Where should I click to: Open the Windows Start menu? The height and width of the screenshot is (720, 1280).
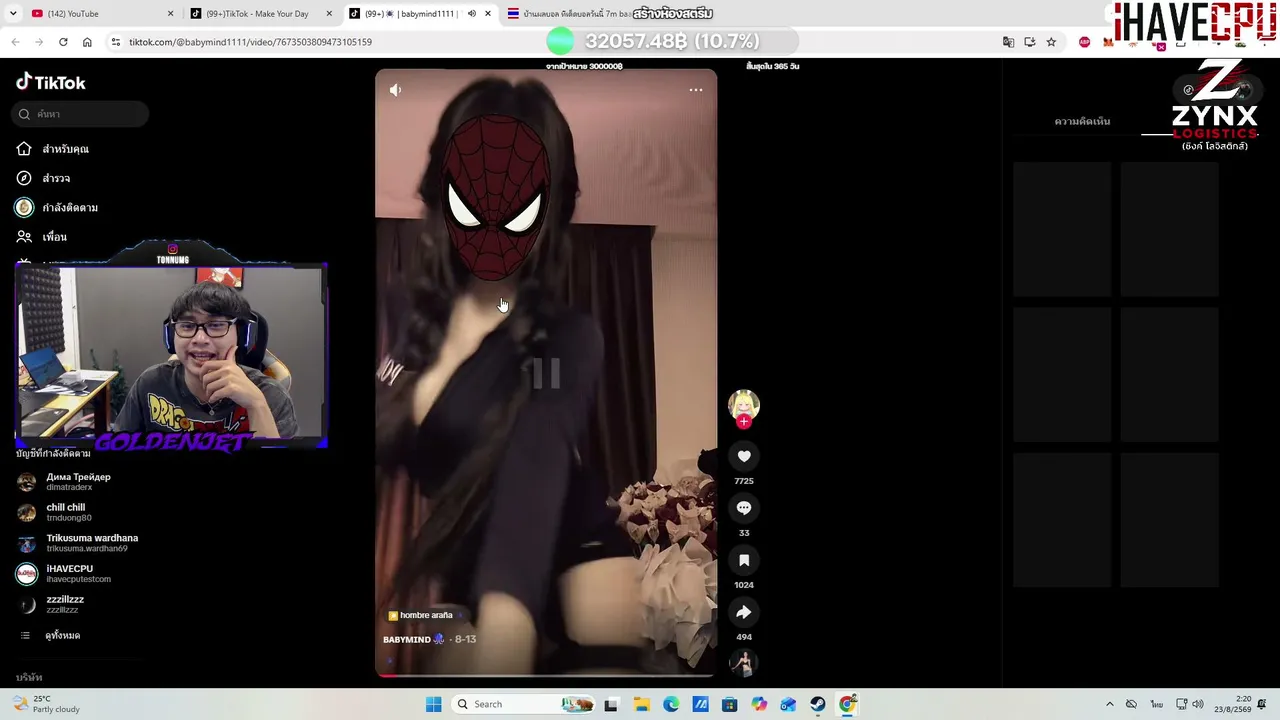pos(433,704)
